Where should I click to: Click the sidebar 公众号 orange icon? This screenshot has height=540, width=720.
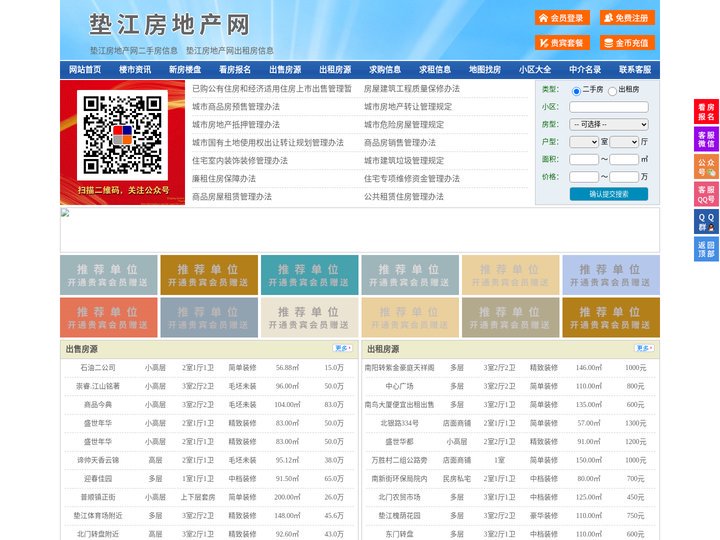click(x=706, y=167)
